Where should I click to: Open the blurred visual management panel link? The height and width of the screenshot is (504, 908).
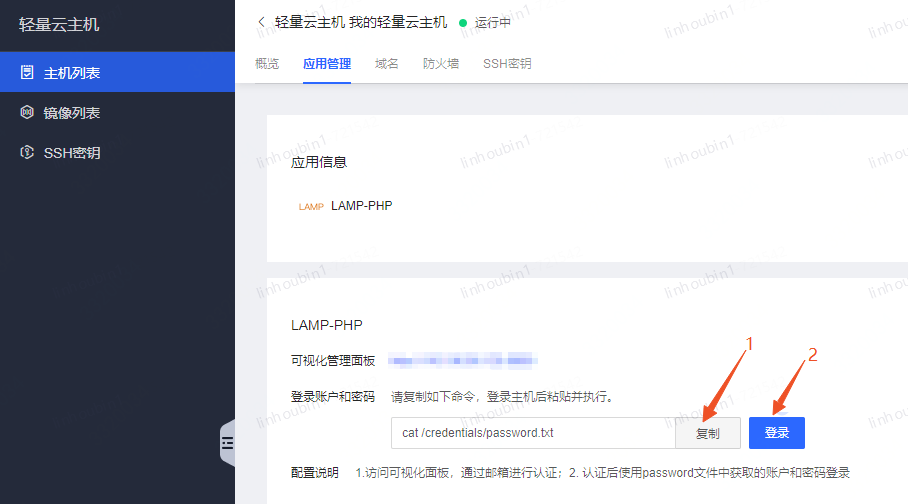[x=462, y=361]
